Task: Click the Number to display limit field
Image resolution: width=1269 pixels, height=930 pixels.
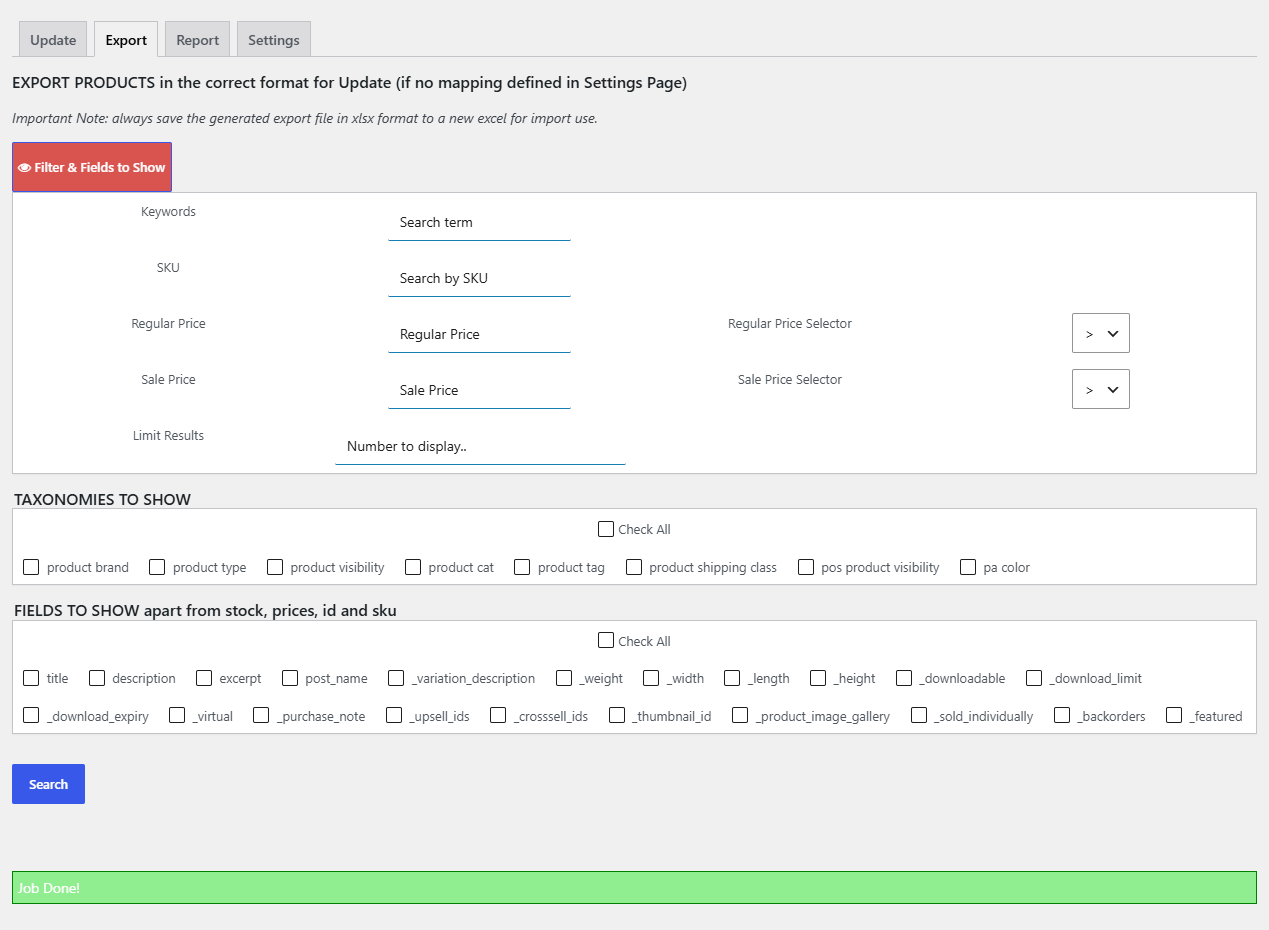Action: [480, 446]
